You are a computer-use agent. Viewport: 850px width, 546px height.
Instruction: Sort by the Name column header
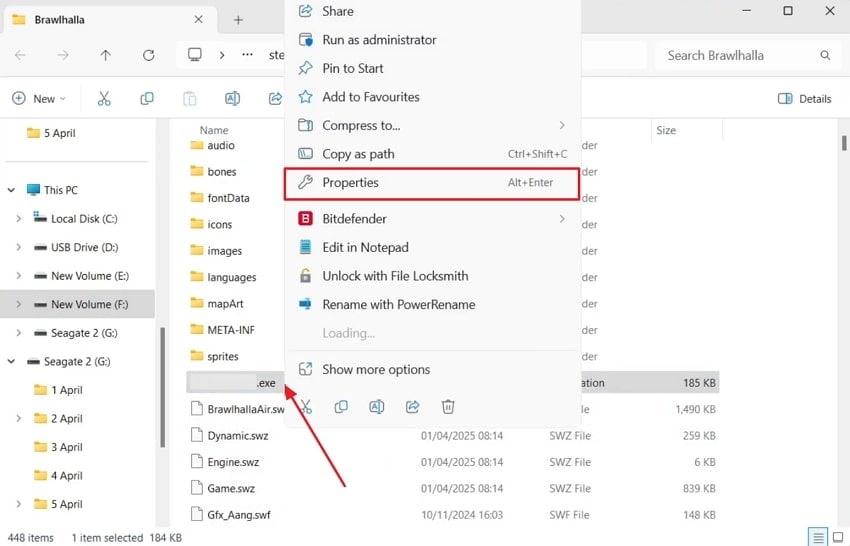(214, 130)
